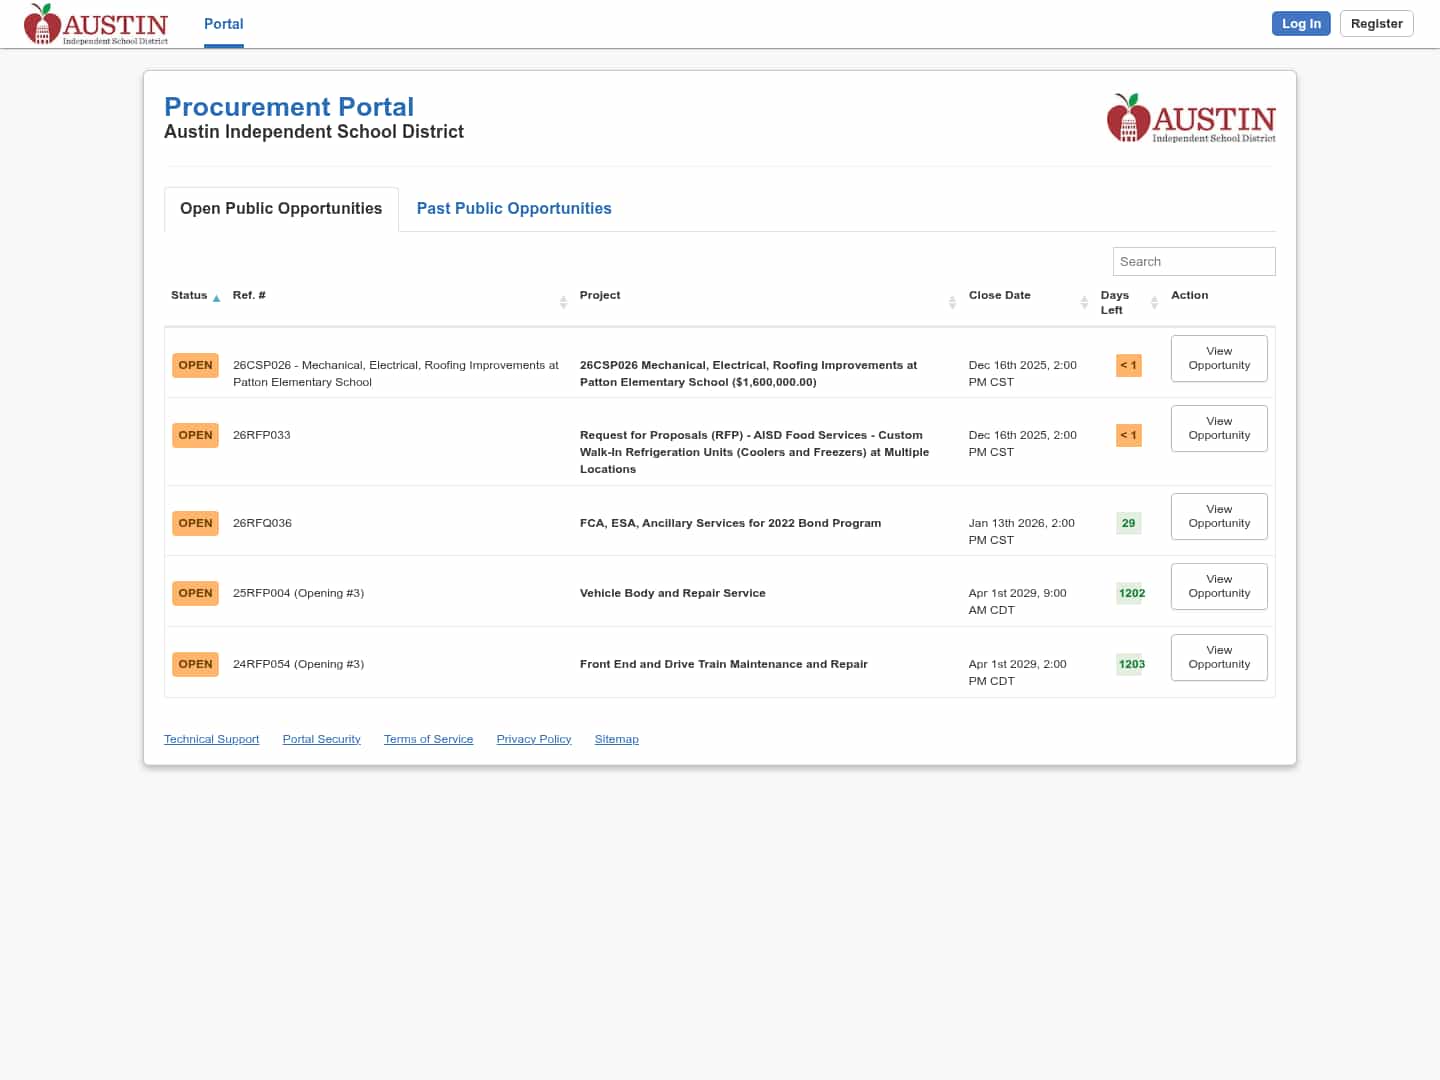View Opportunity for Vehicle Body and Repair Service

point(1218,586)
